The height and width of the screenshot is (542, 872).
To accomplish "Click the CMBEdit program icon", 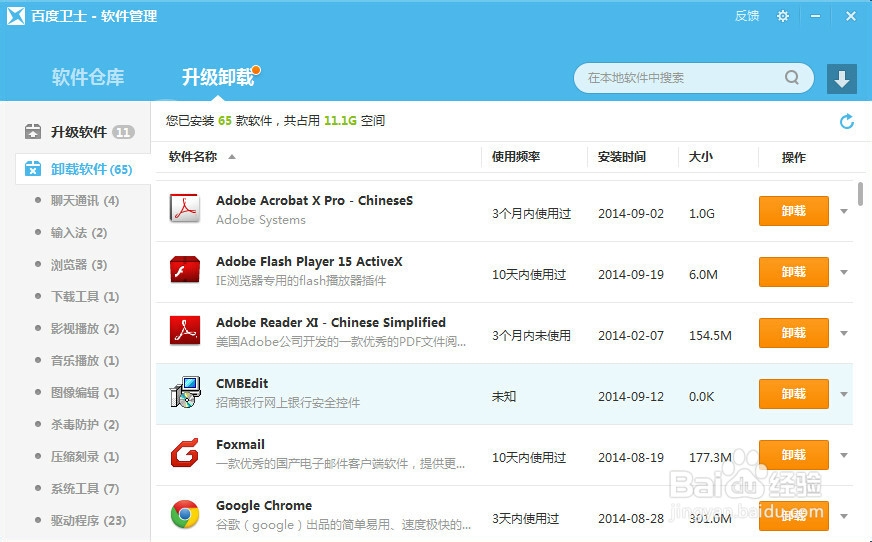I will pos(185,392).
